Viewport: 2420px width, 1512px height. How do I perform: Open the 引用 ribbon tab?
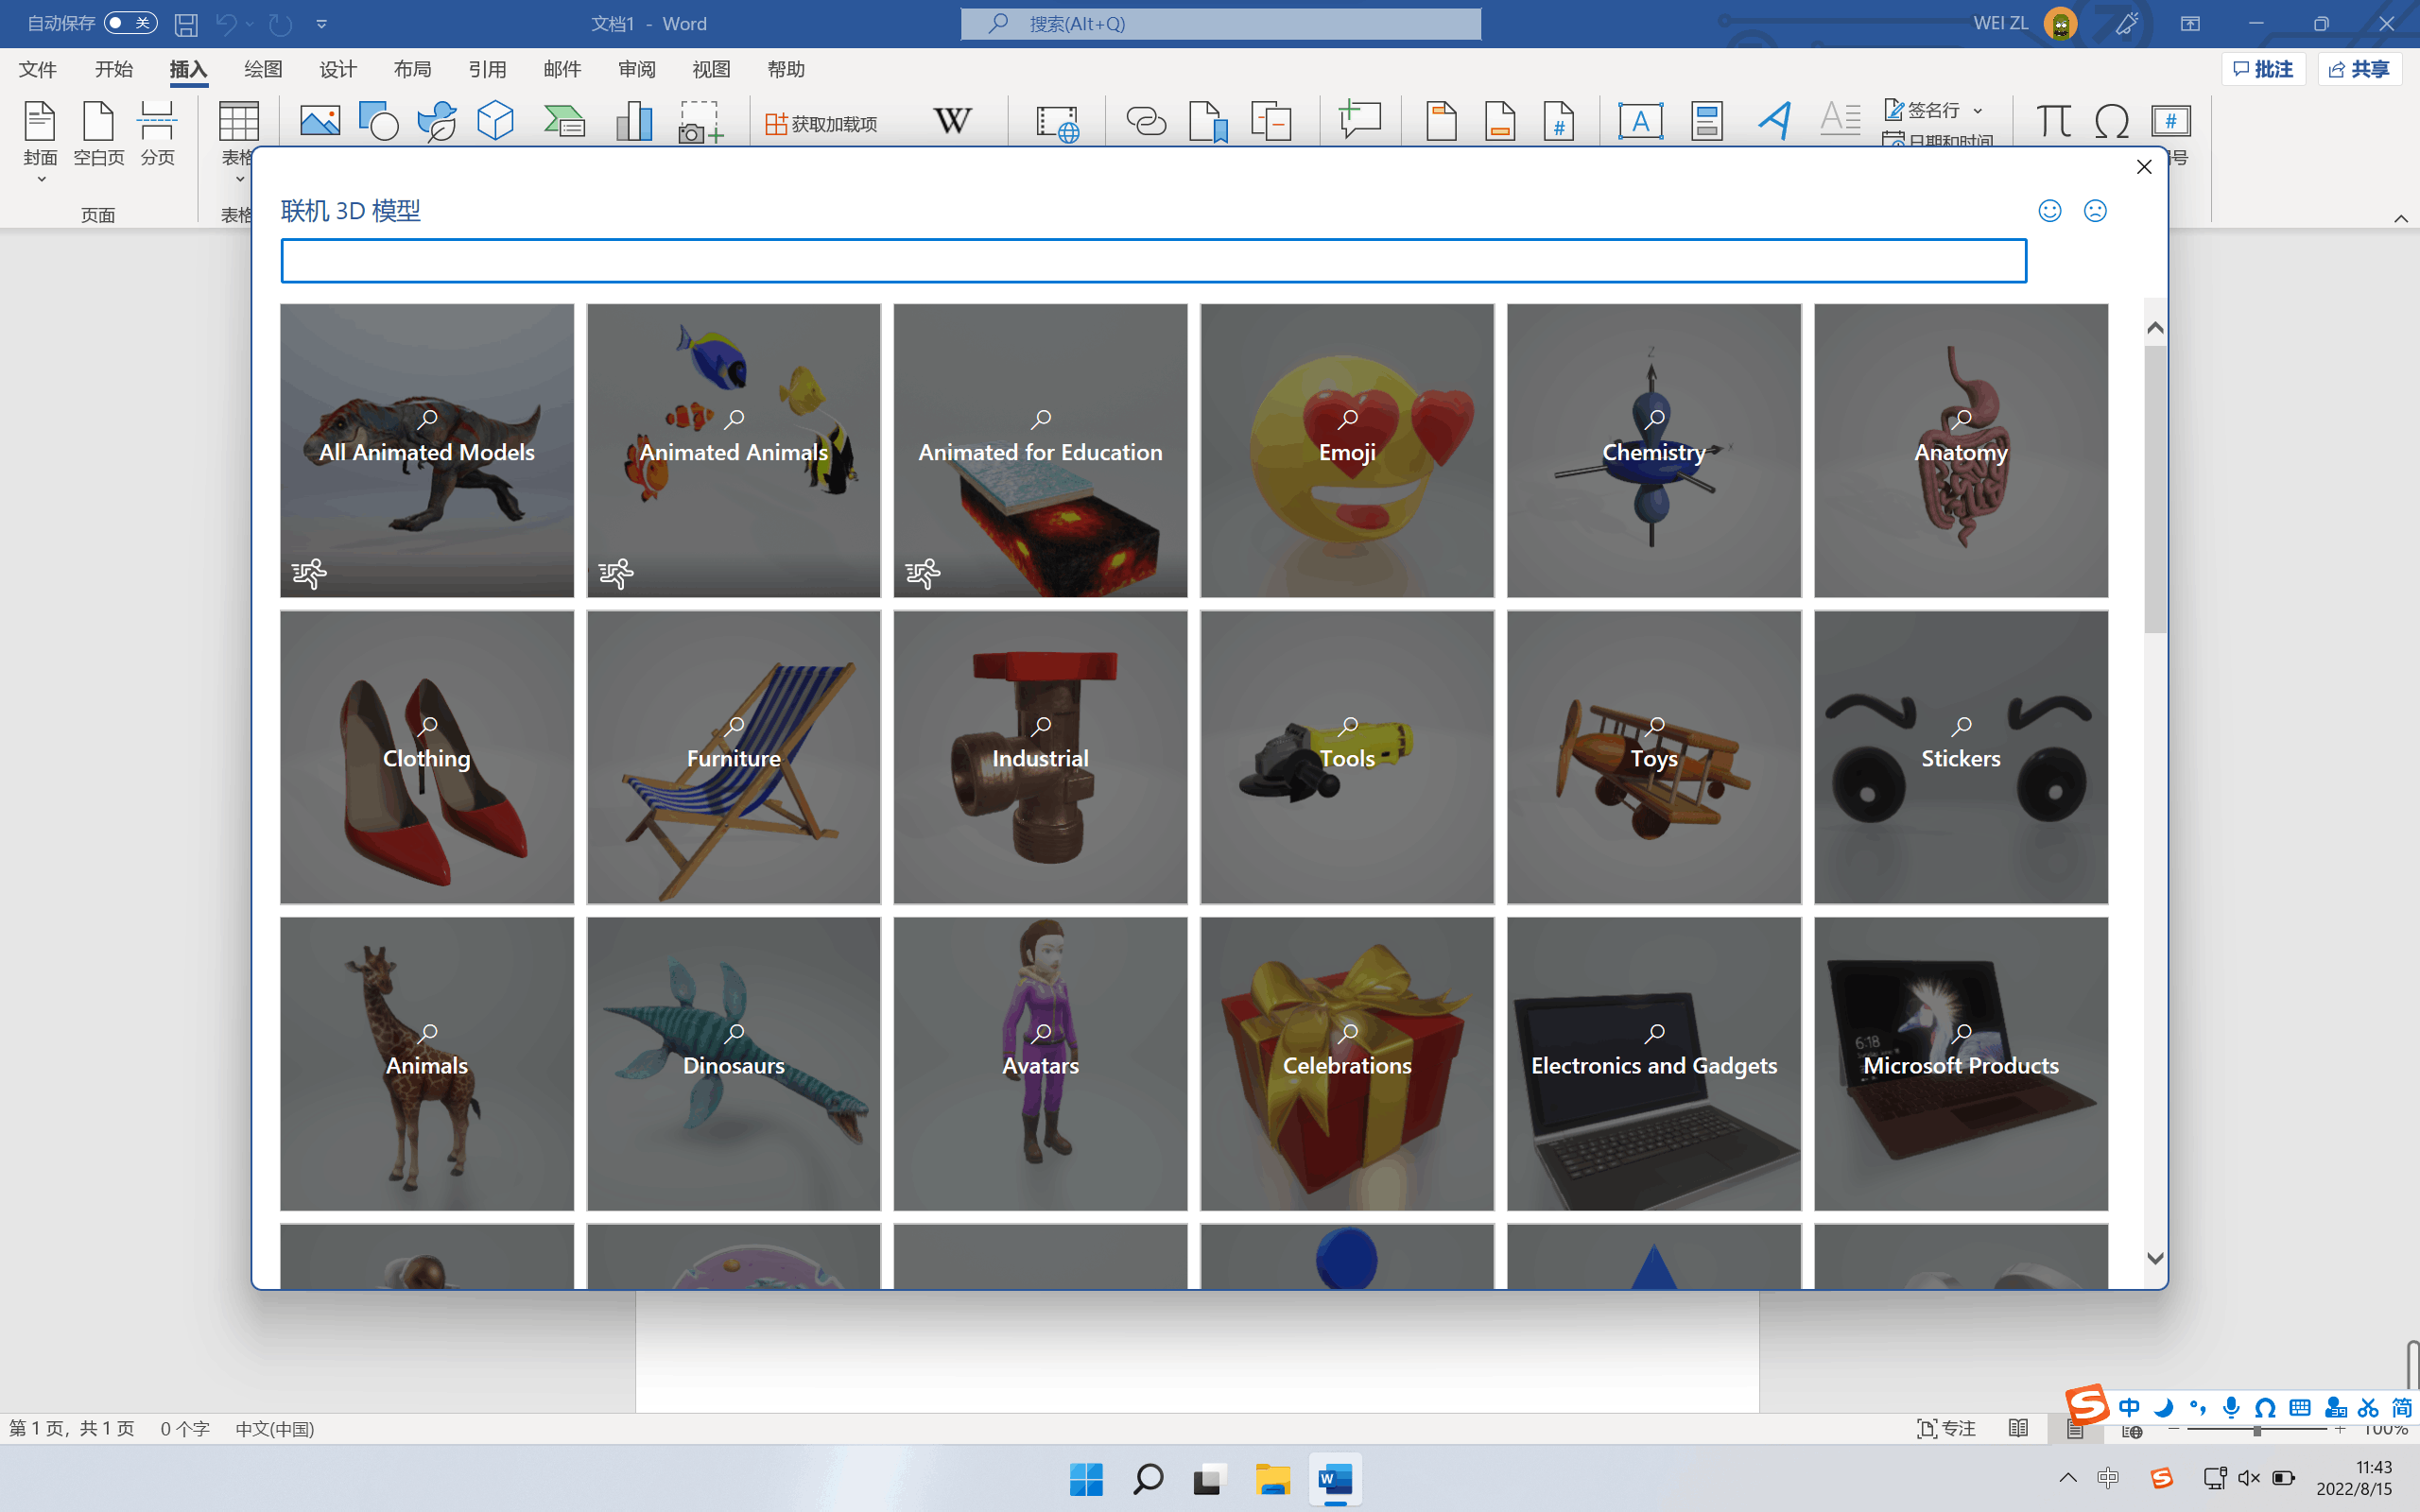point(487,69)
